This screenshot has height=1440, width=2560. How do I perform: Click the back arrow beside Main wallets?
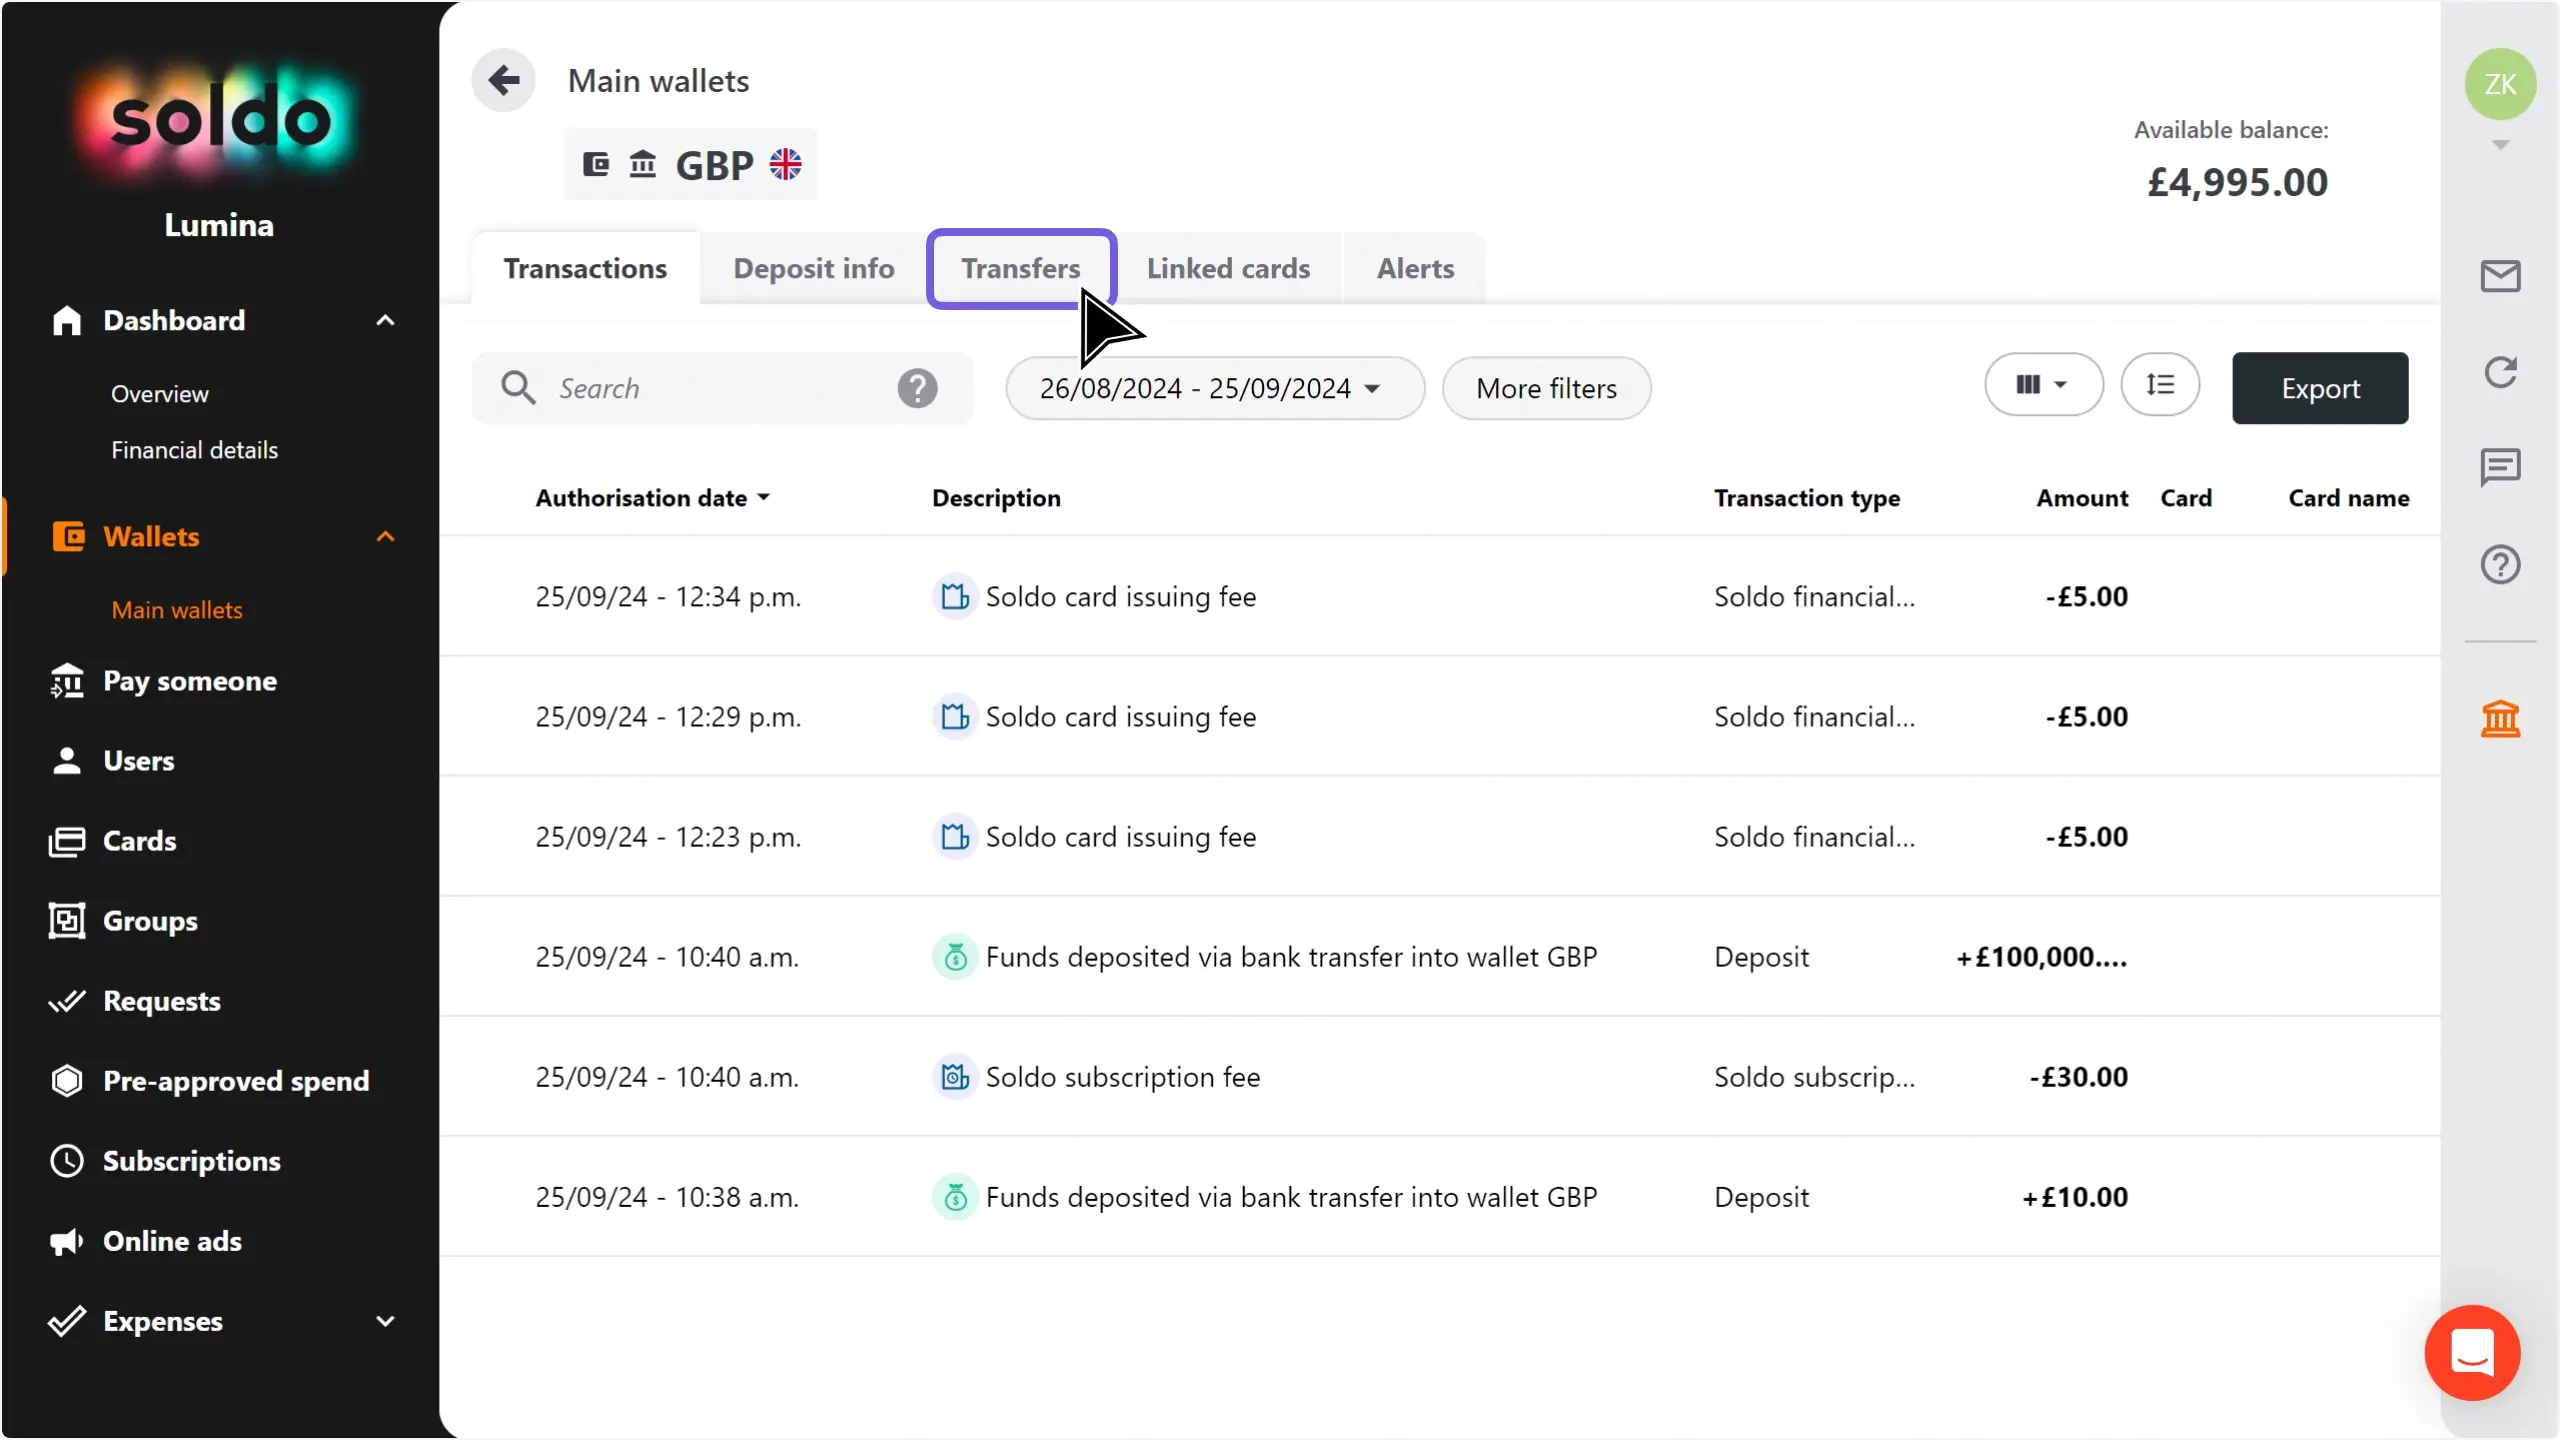(x=504, y=80)
